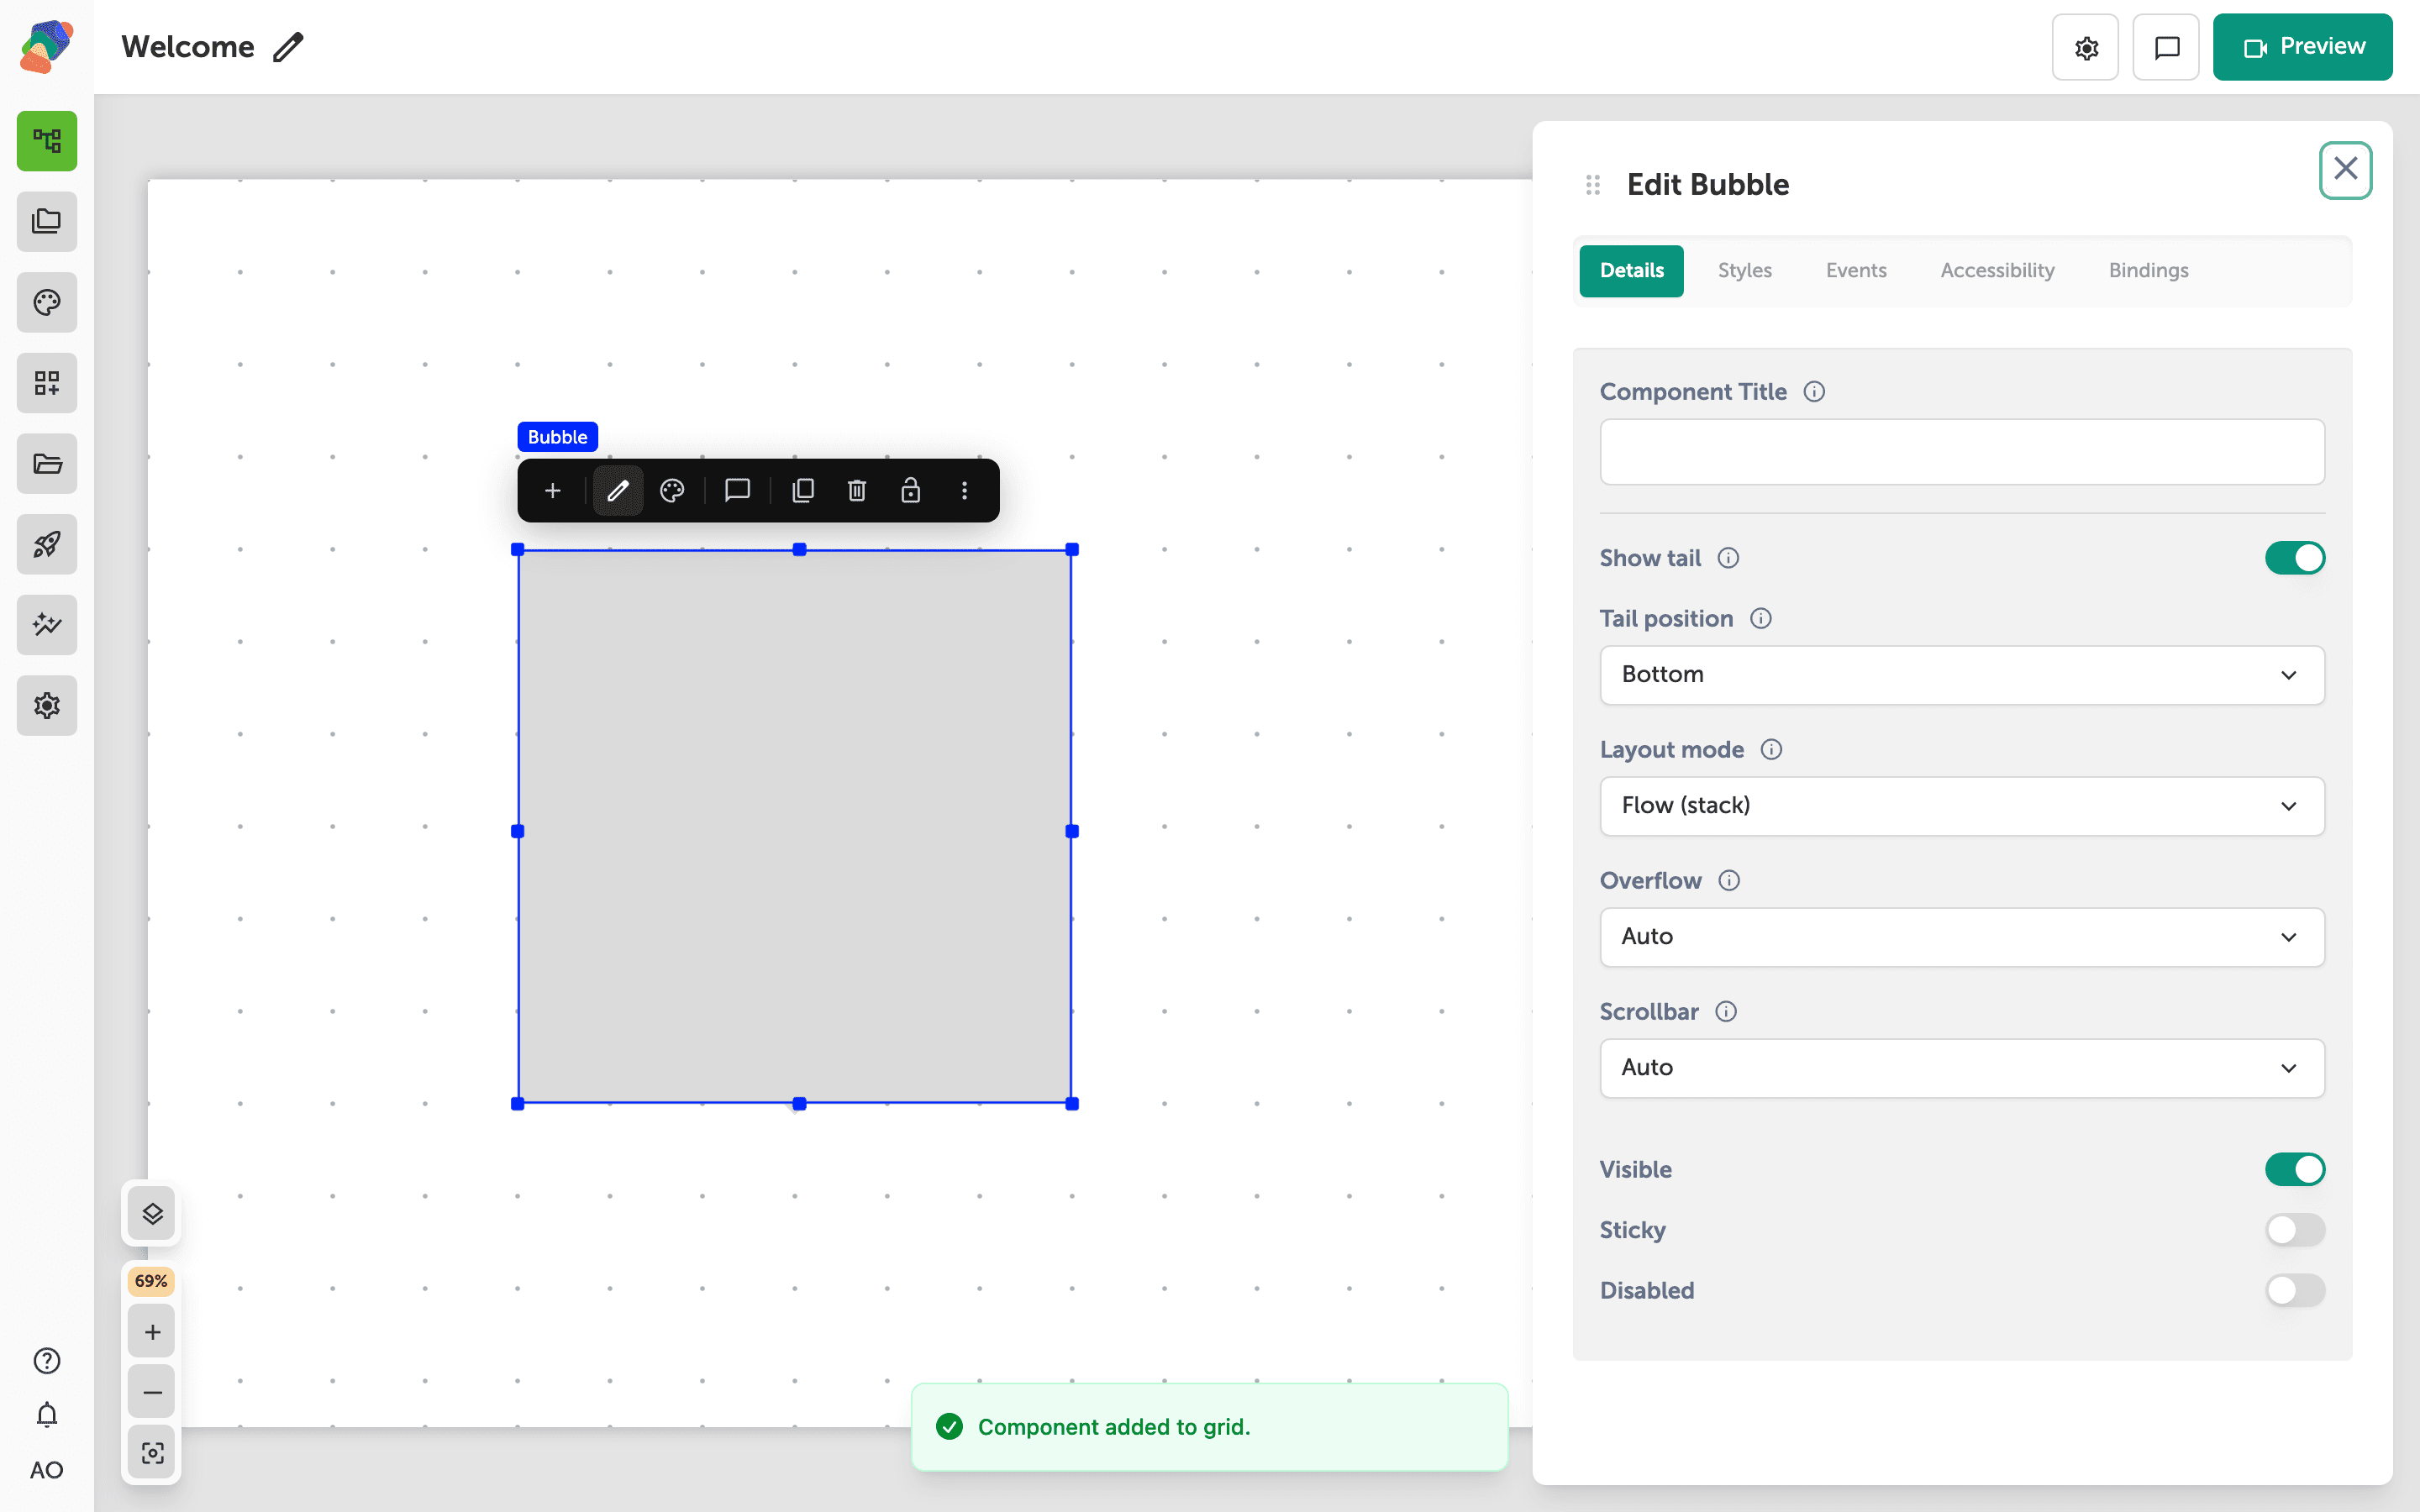Open the pages stack icon in sidebar
Screen dimensions: 2420x1512
47,221
